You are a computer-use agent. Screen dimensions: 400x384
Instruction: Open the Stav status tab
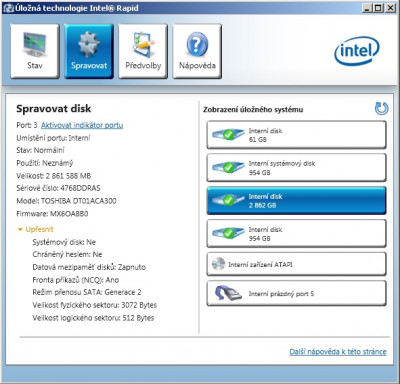(x=35, y=51)
